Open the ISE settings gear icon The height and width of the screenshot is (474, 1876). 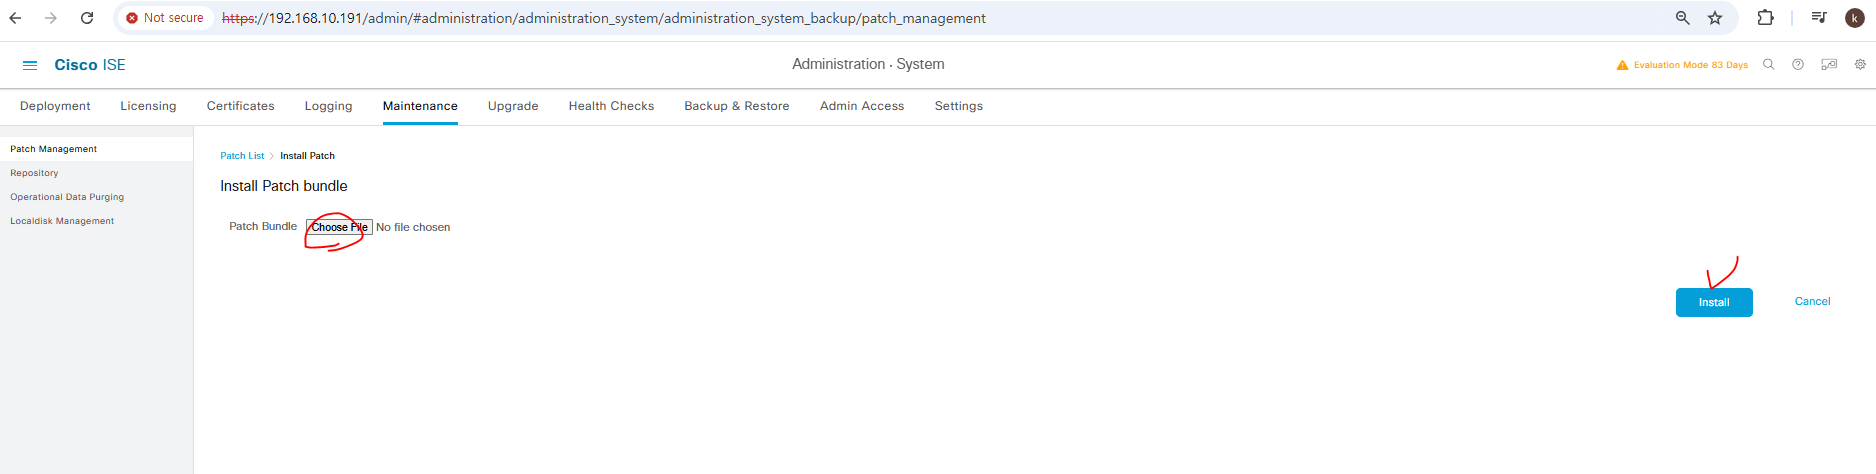coord(1860,65)
